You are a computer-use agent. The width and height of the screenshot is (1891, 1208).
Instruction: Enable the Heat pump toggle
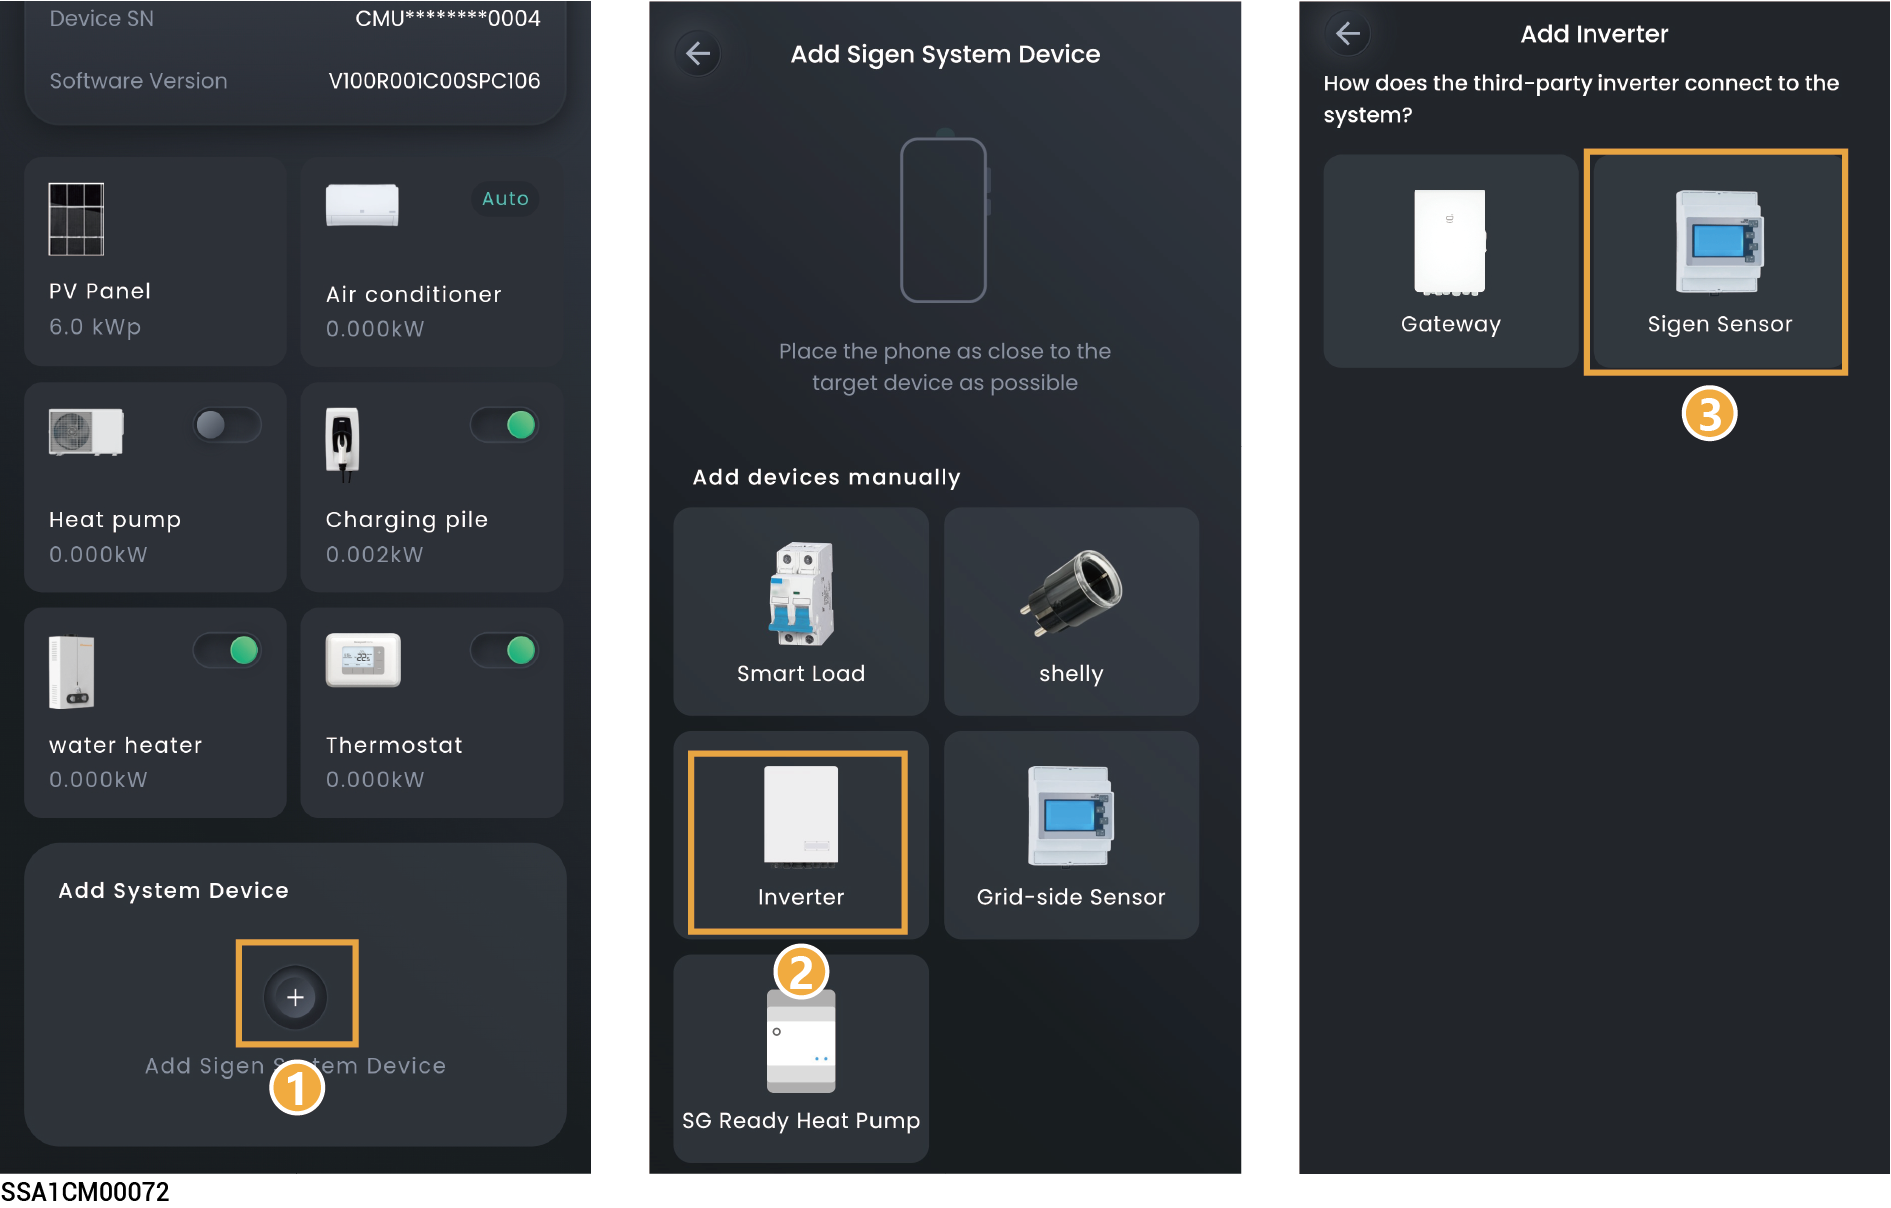(x=227, y=425)
